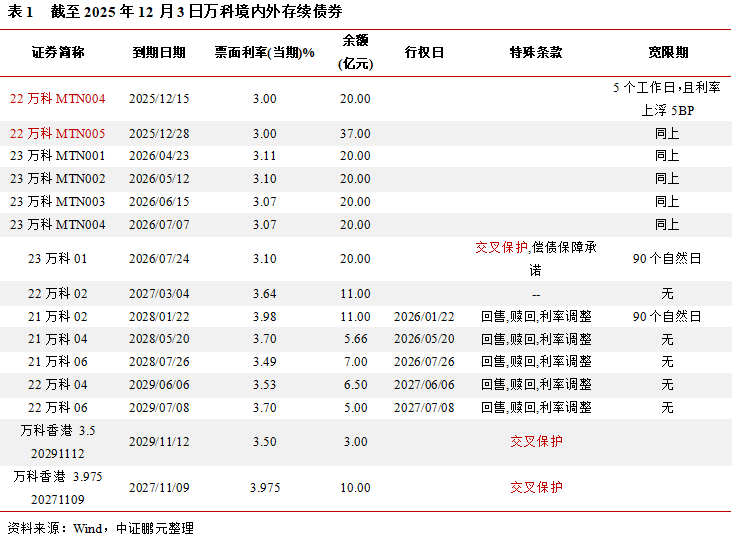Viewport: 732px width, 539px height.
Task: Select the 23 万科 MTN001 bond cell
Action: (57, 156)
